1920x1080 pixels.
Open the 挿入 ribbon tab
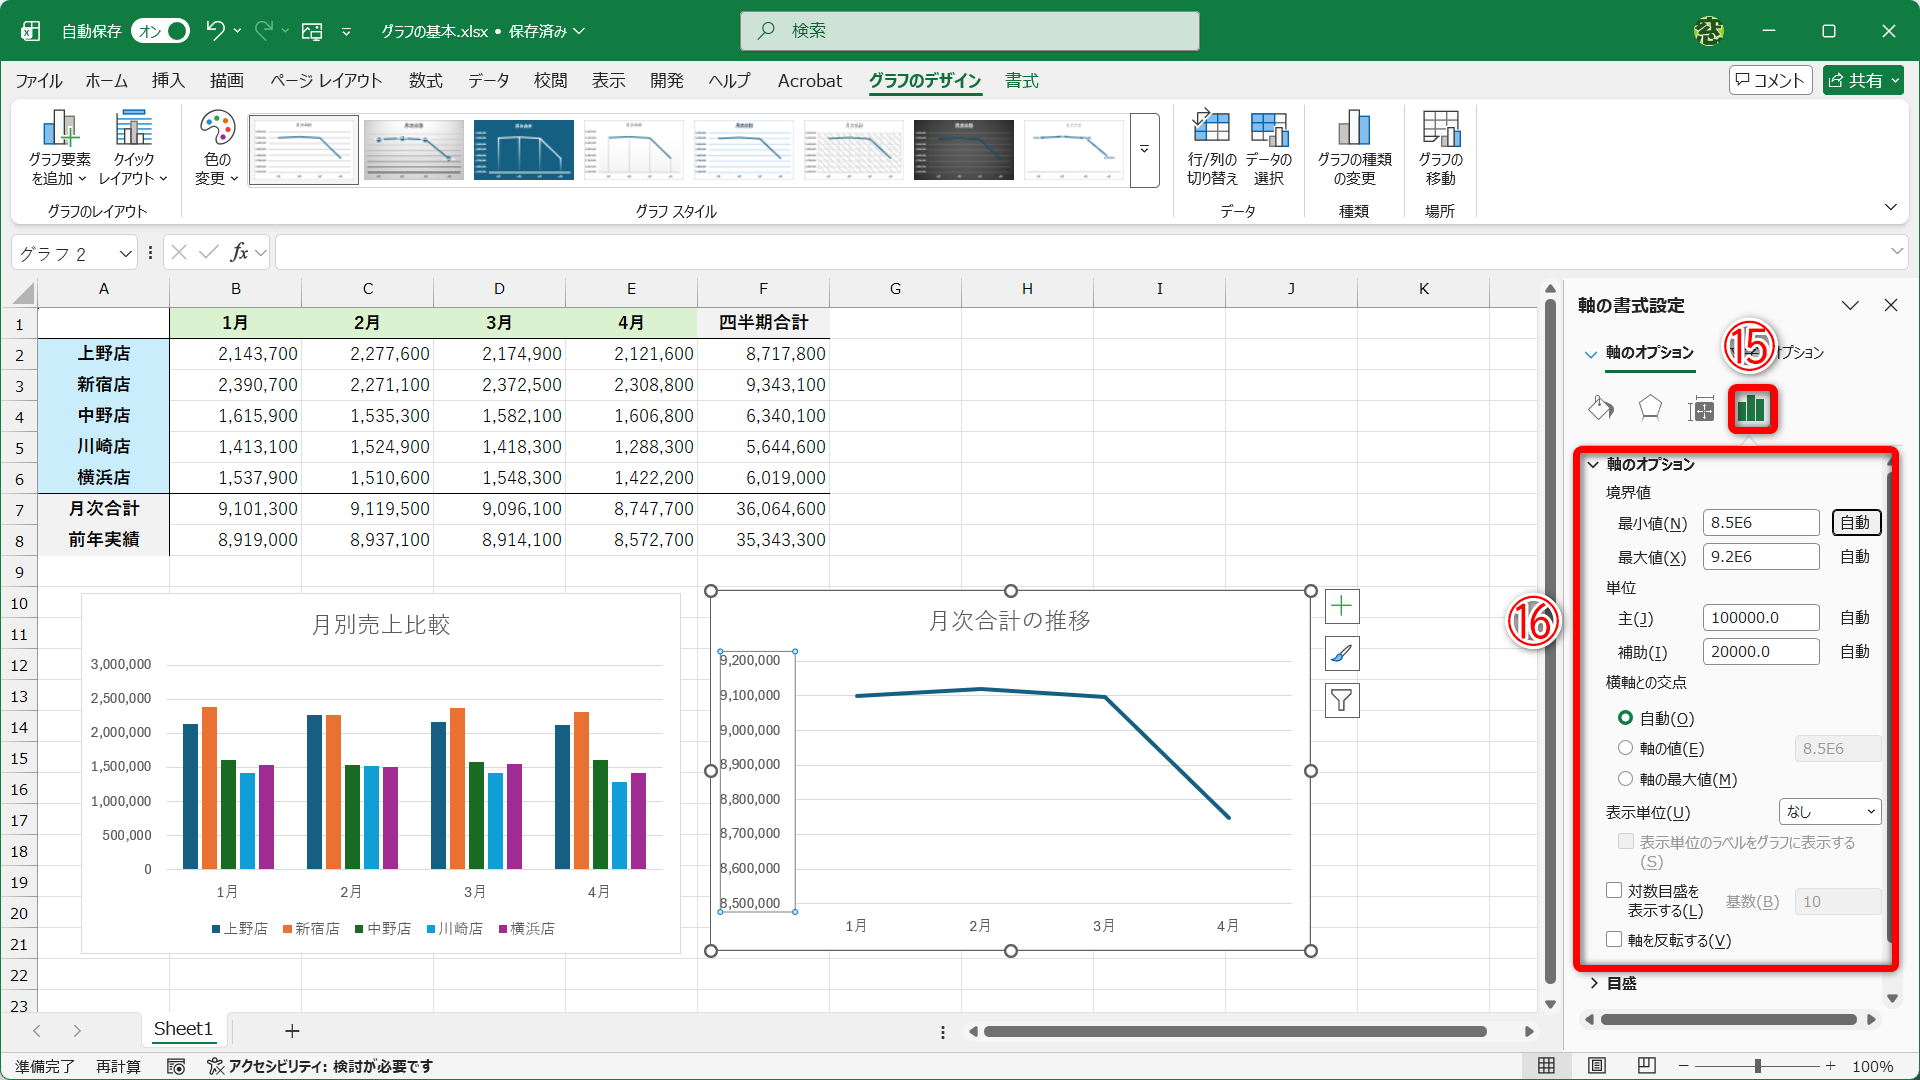[x=168, y=81]
